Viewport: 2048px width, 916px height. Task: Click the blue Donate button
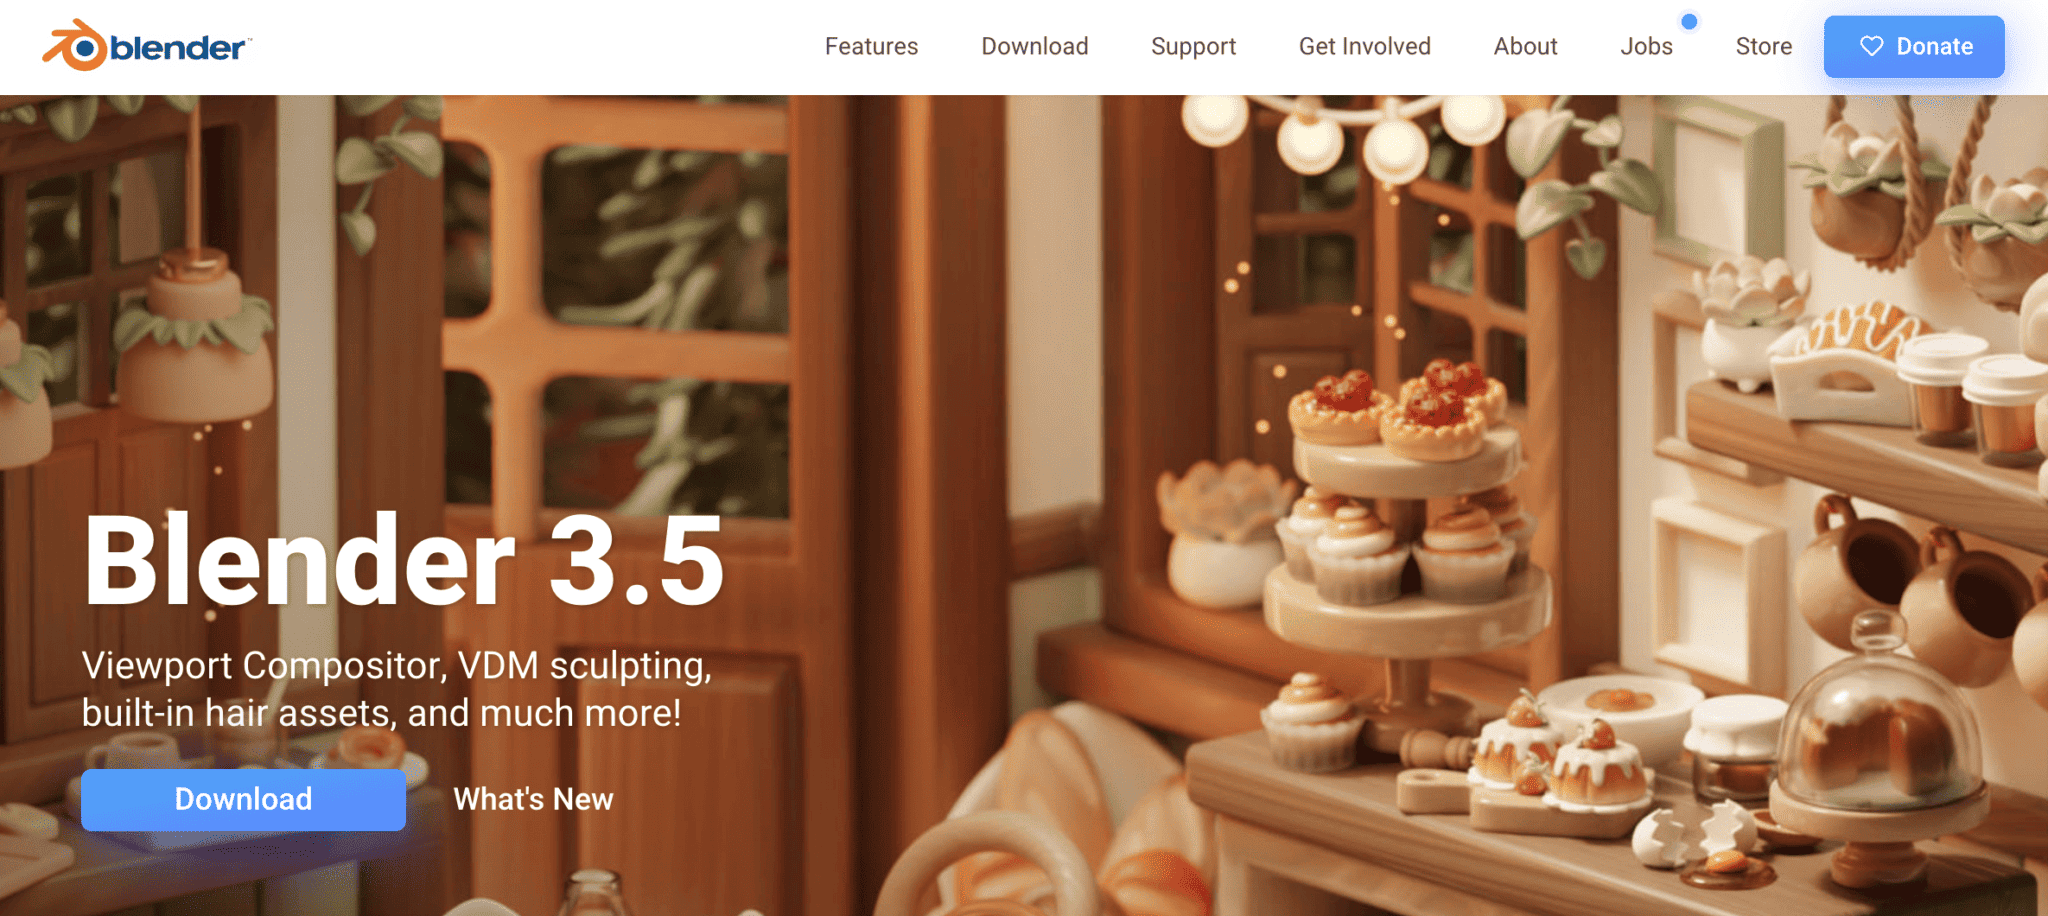1913,47
